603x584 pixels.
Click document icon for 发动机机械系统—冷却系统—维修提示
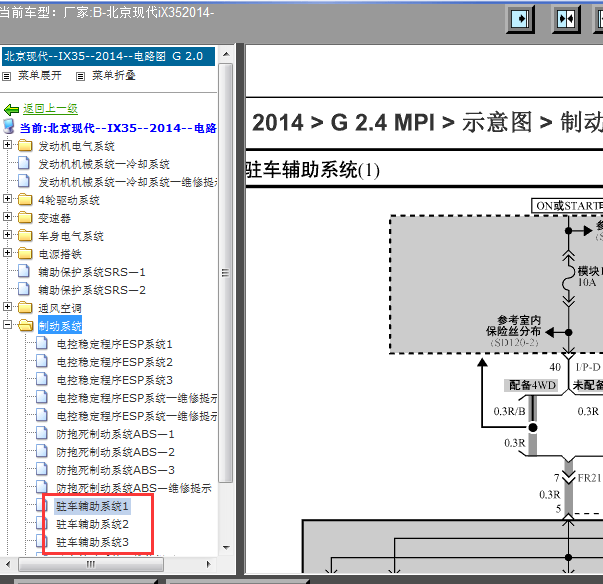(24, 181)
